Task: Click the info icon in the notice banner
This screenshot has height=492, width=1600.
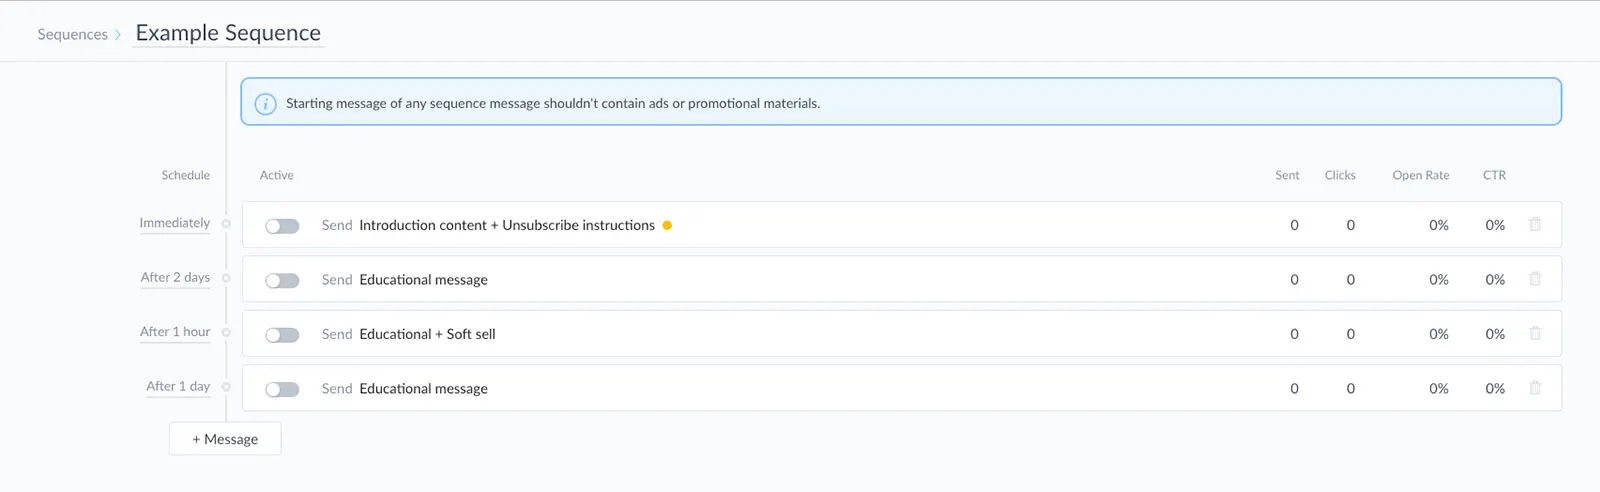Action: (x=265, y=104)
